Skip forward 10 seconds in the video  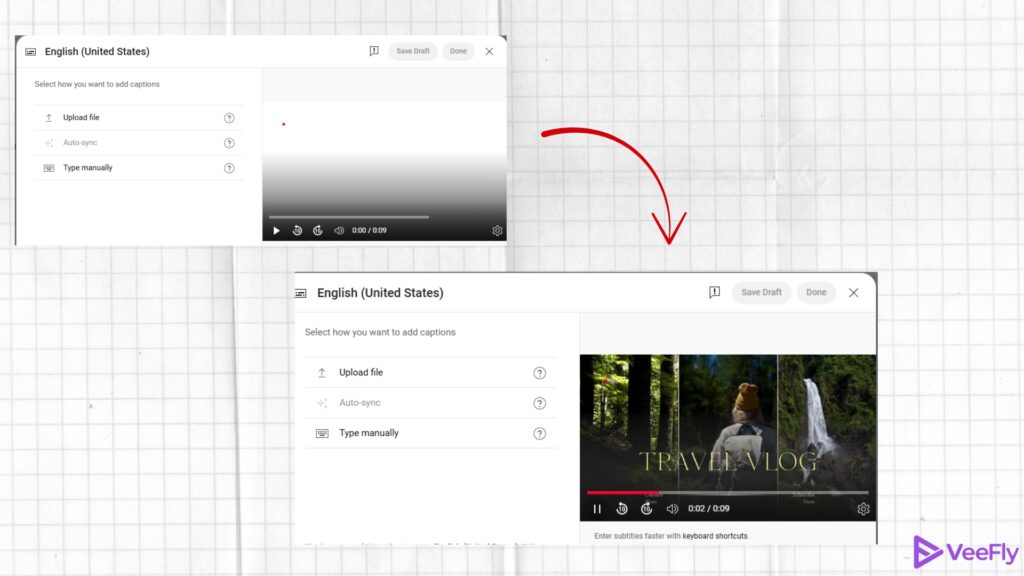[645, 508]
